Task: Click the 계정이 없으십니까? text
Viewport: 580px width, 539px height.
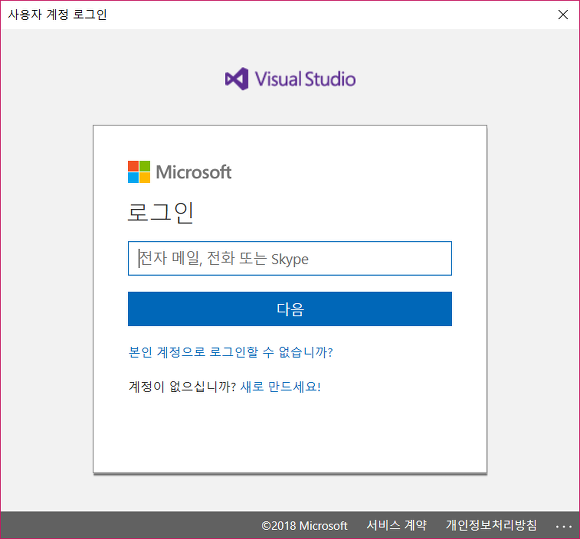Action: pyautogui.click(x=182, y=387)
